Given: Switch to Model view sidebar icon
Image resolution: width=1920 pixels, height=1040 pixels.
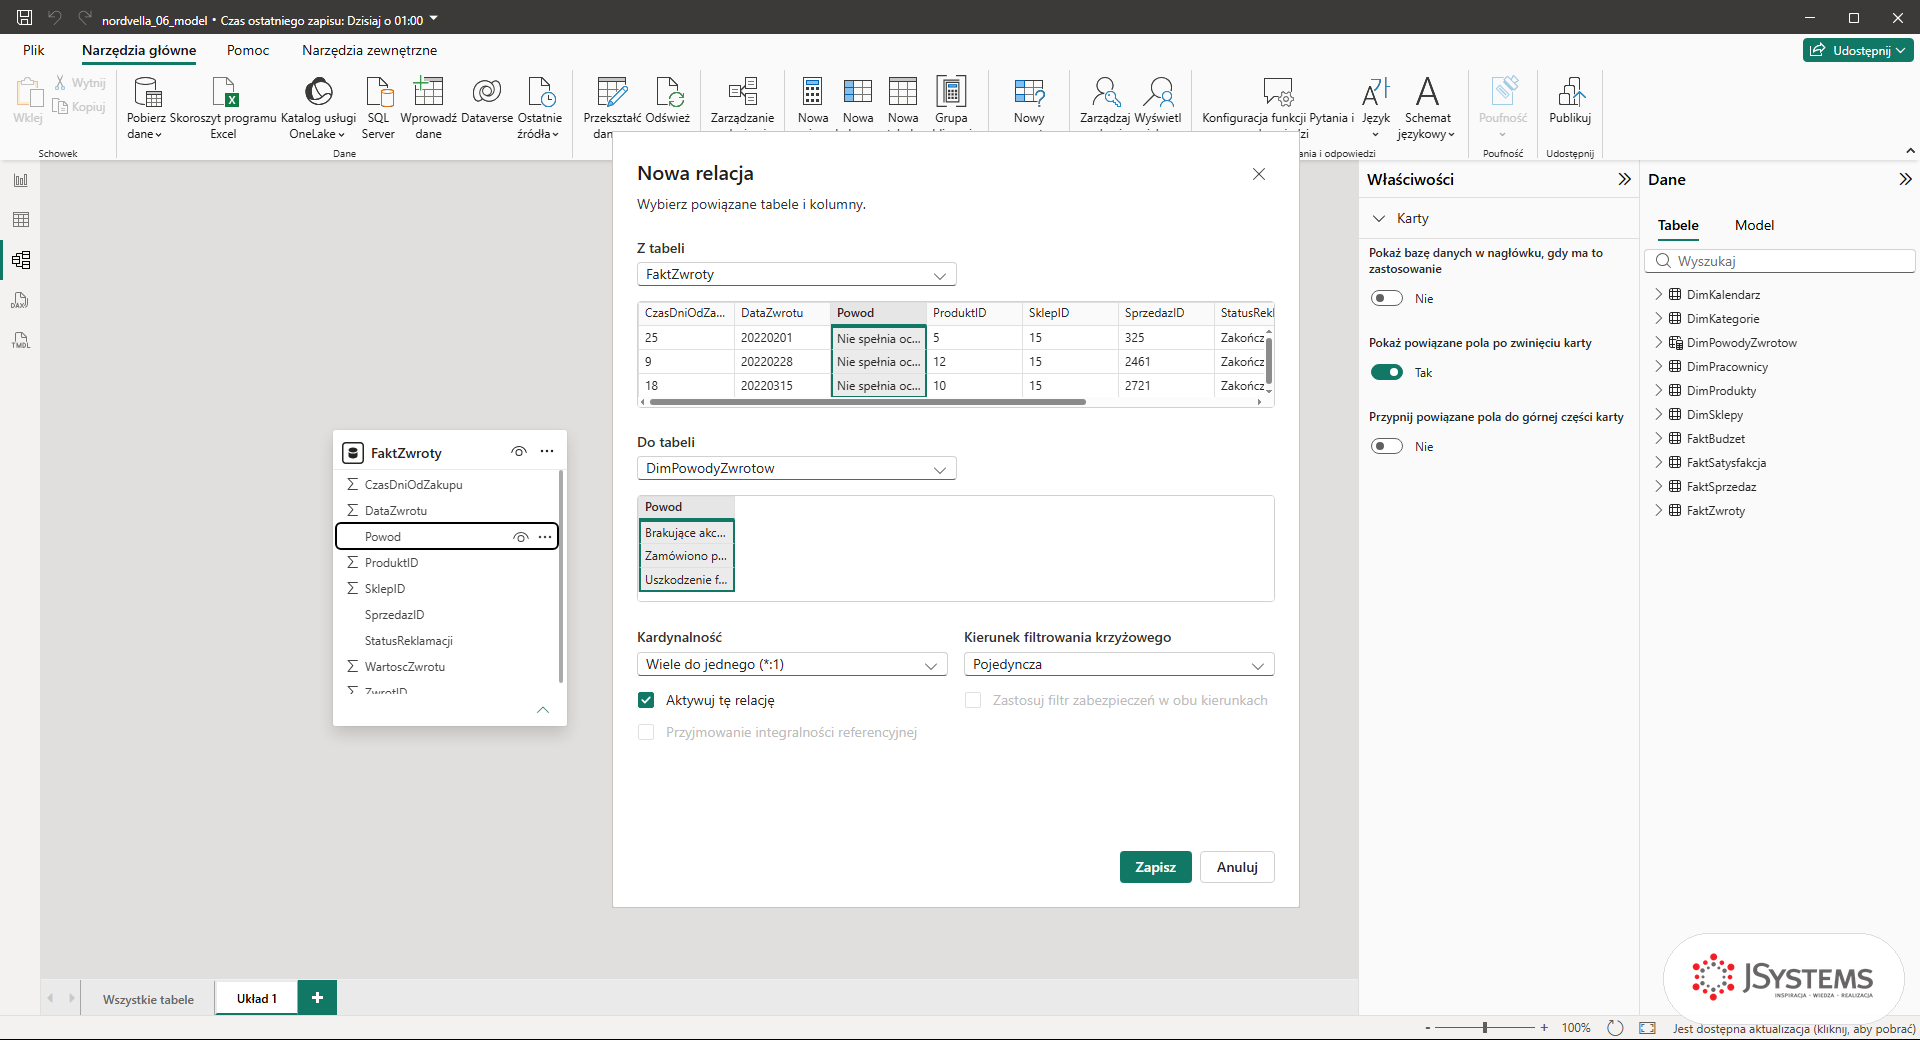Looking at the screenshot, I should click(21, 260).
